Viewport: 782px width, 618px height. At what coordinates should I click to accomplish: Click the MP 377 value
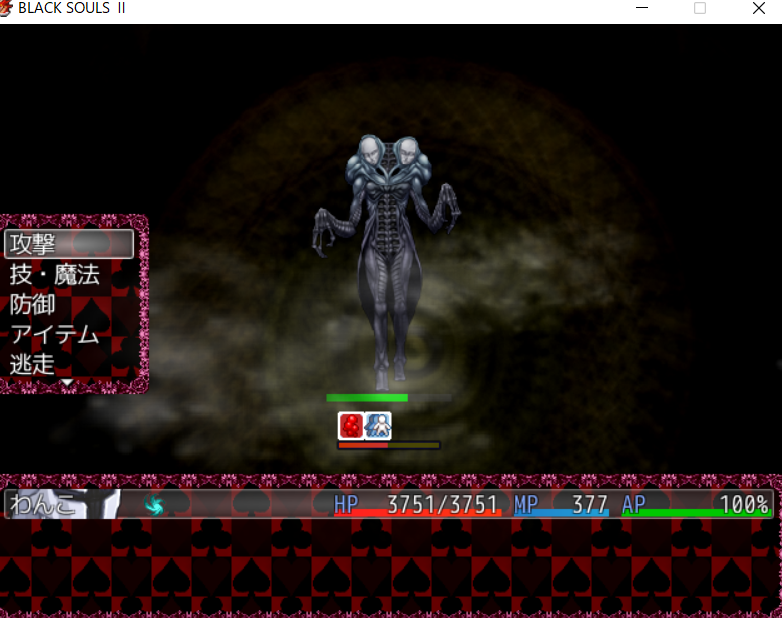click(x=561, y=505)
